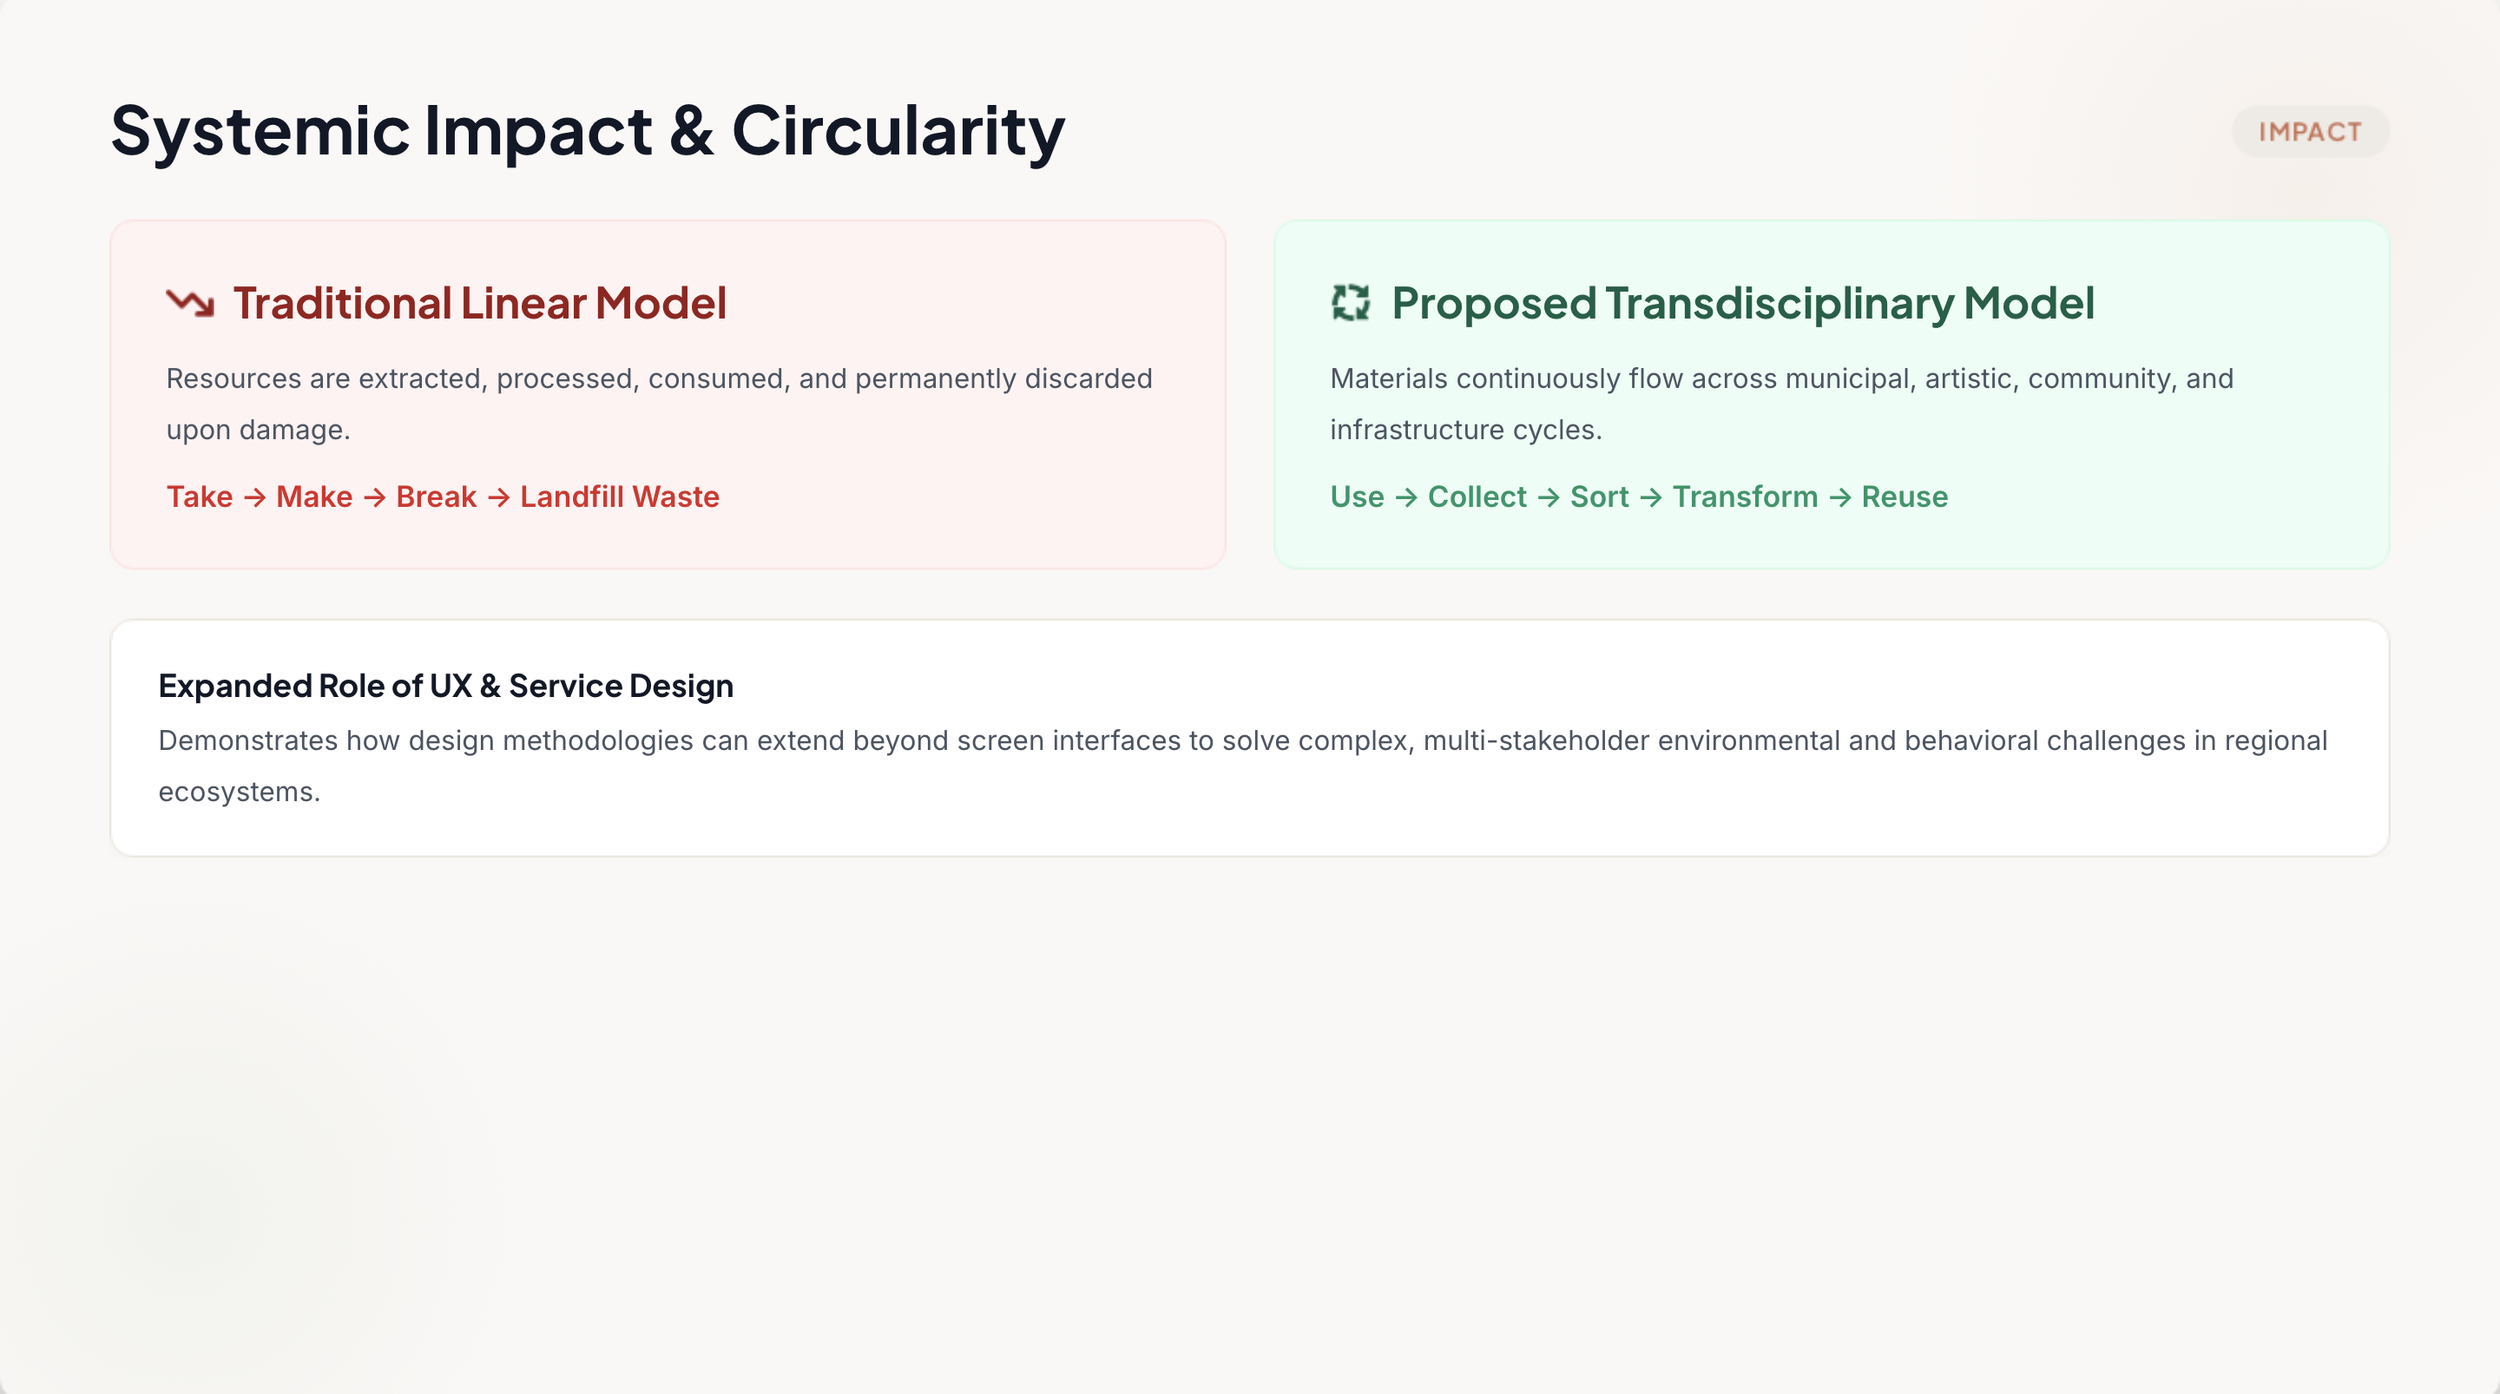Click the downward trend arrow icon
This screenshot has width=2500, height=1394.
(x=190, y=303)
